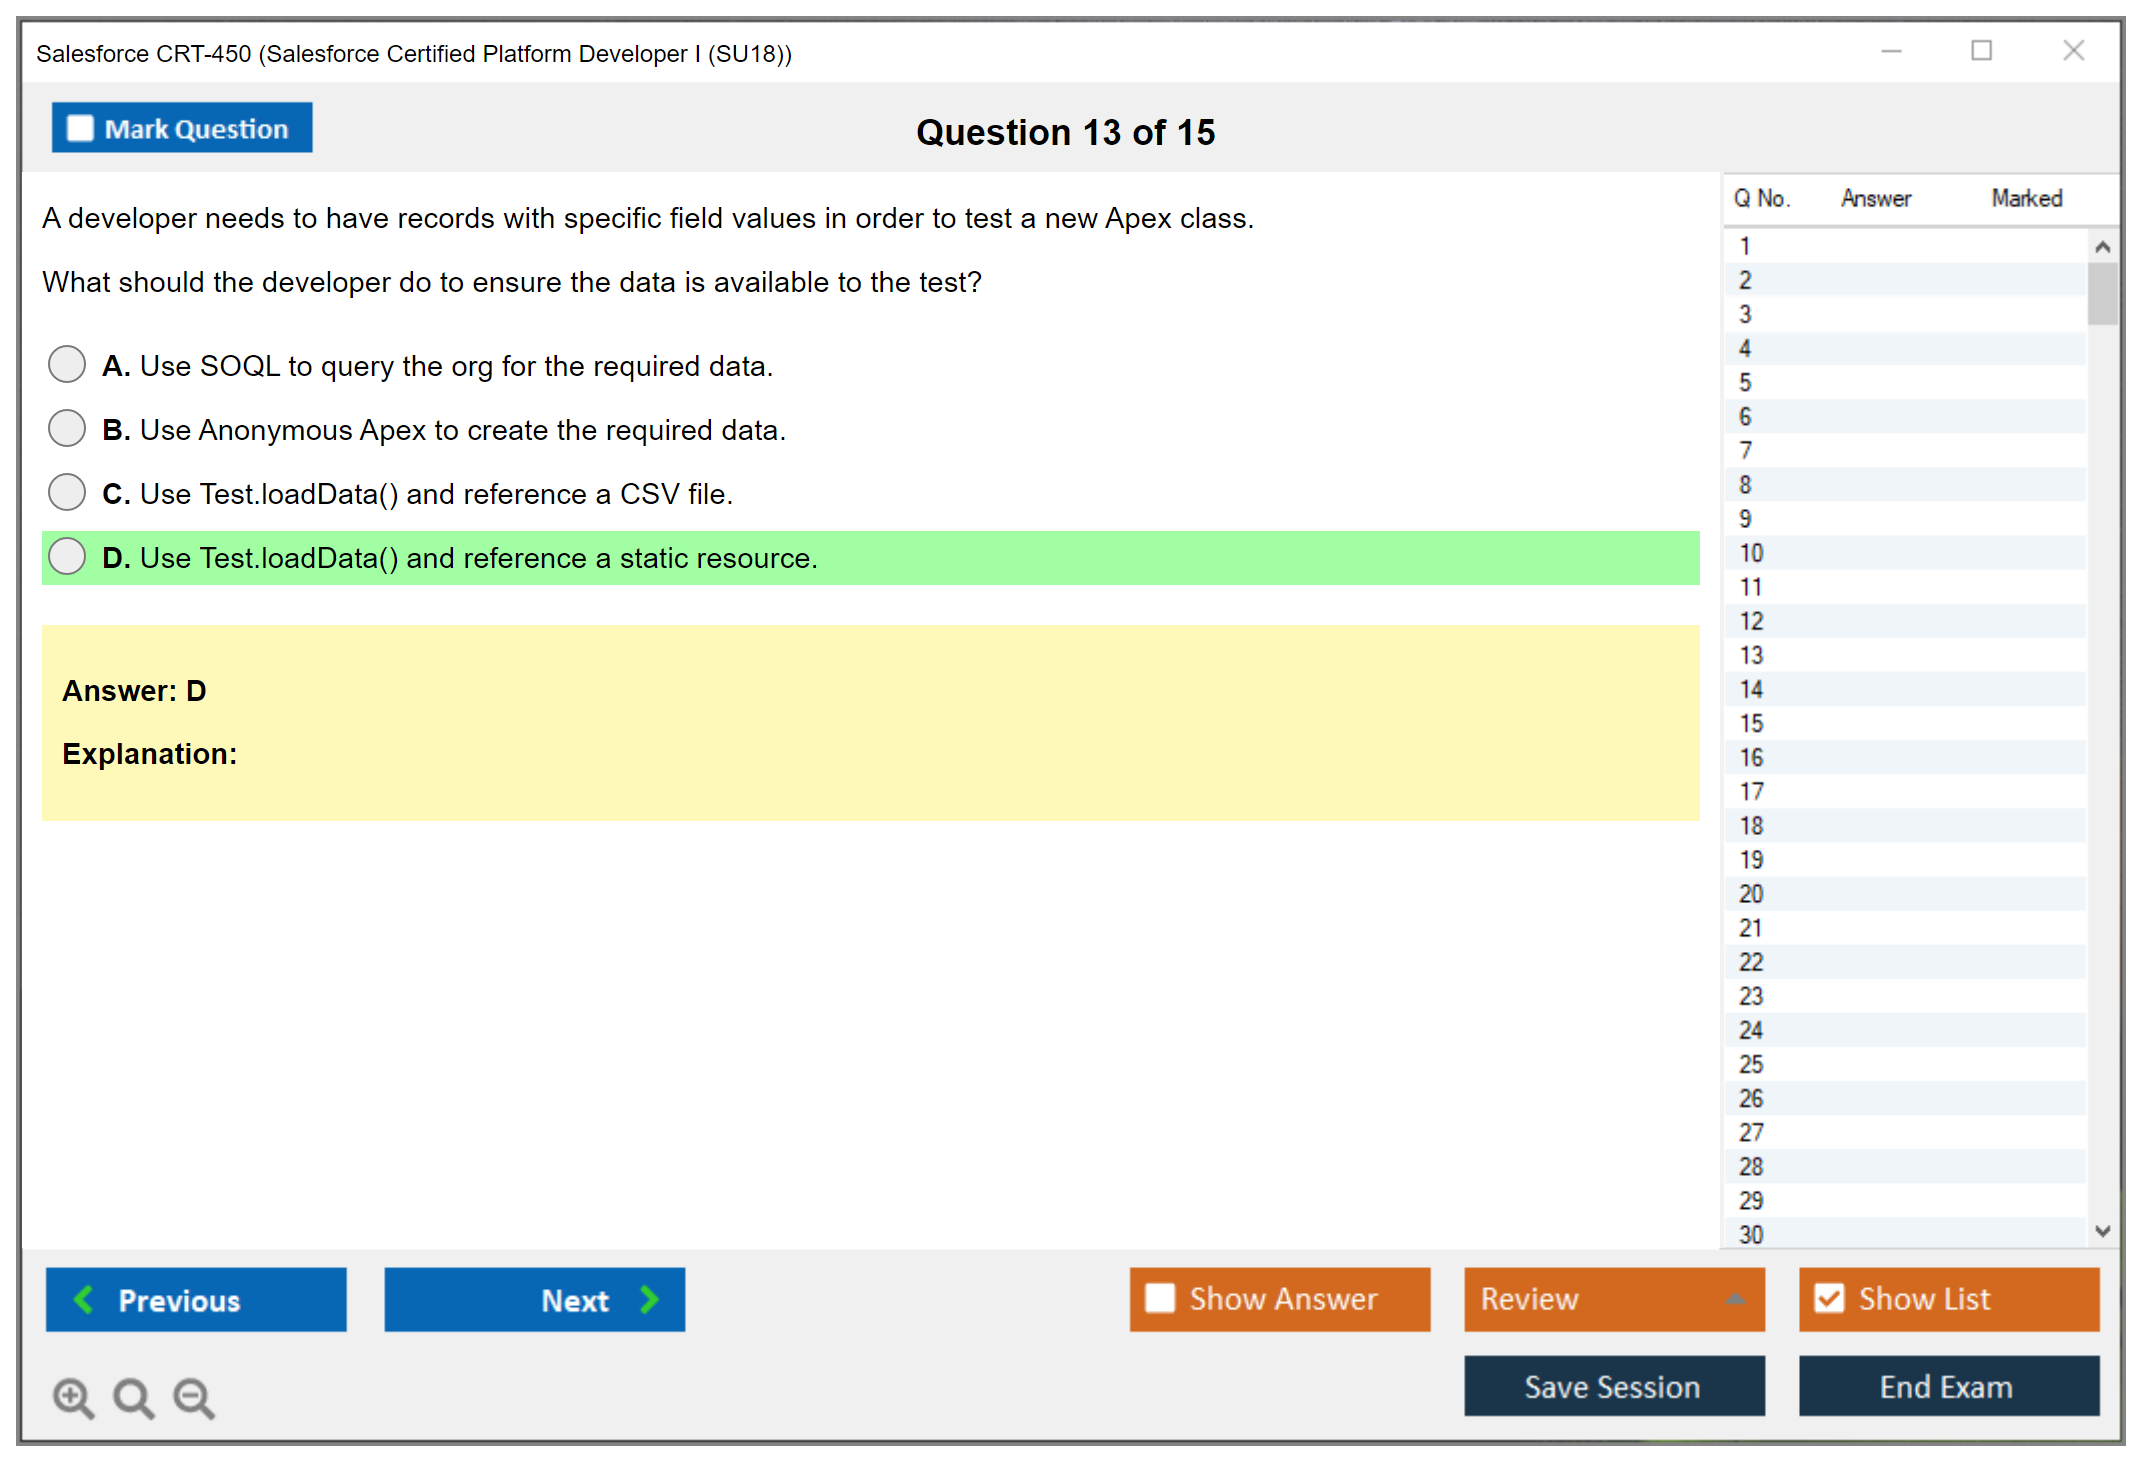
Task: Click the End Exam button
Action: tap(1948, 1386)
